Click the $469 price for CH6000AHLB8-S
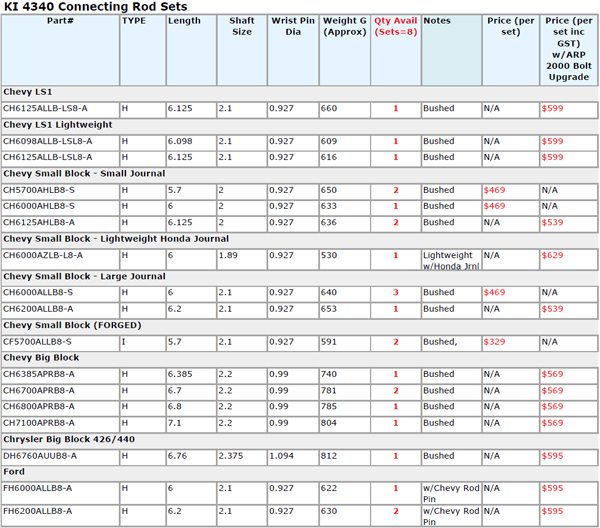The image size is (600, 528). (x=494, y=206)
